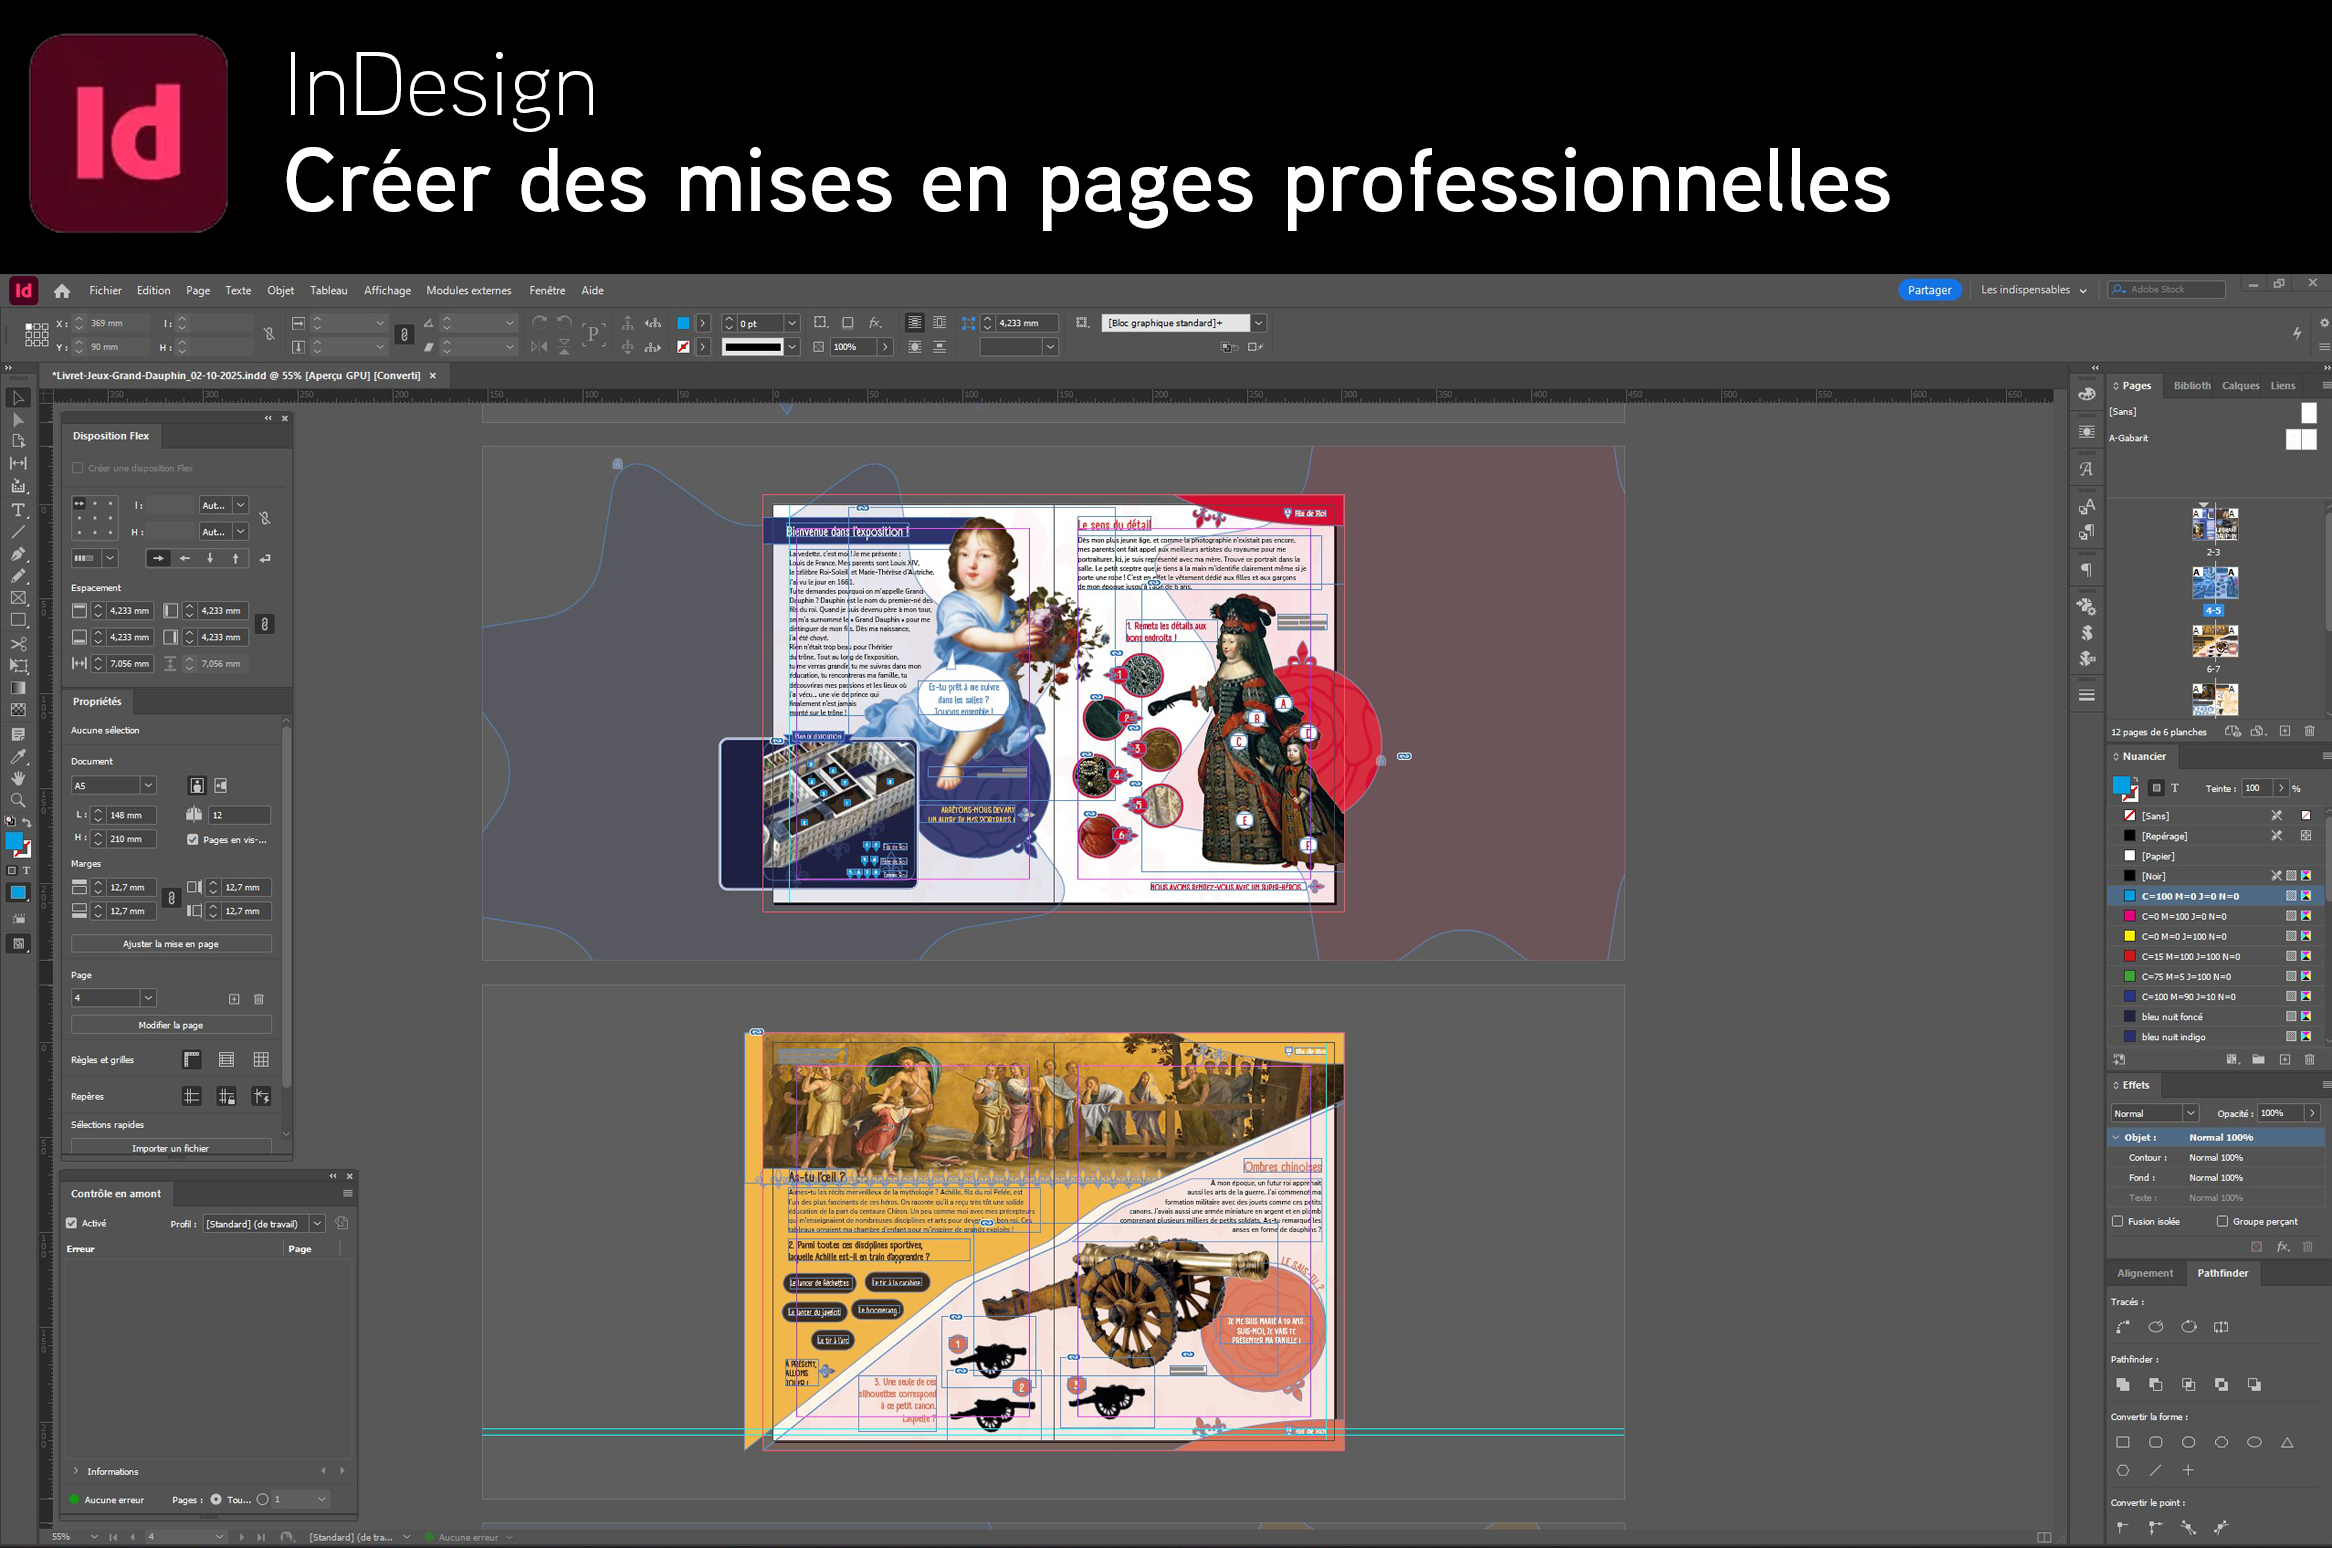Select the Scissors tool
The image size is (2332, 1548).
coord(18,644)
